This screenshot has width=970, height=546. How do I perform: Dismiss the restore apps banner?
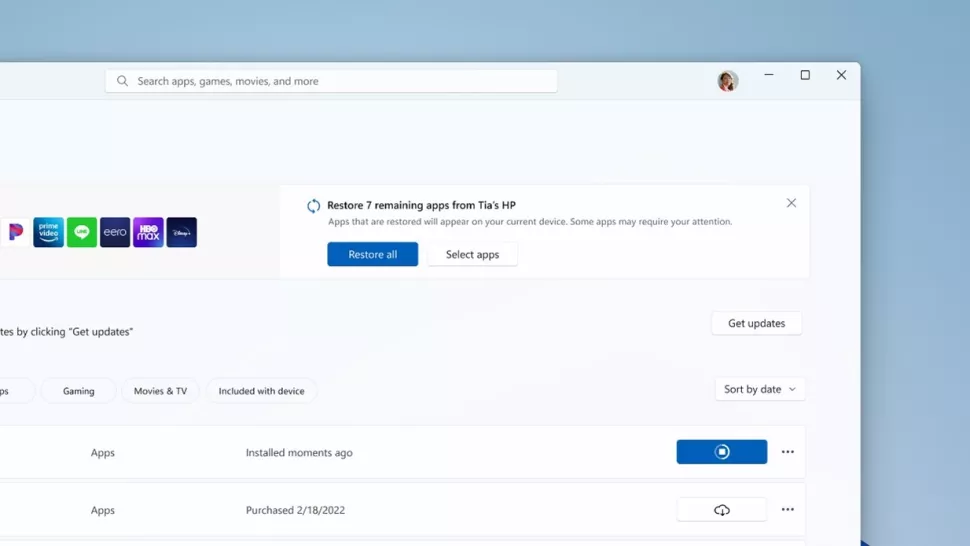click(x=791, y=203)
